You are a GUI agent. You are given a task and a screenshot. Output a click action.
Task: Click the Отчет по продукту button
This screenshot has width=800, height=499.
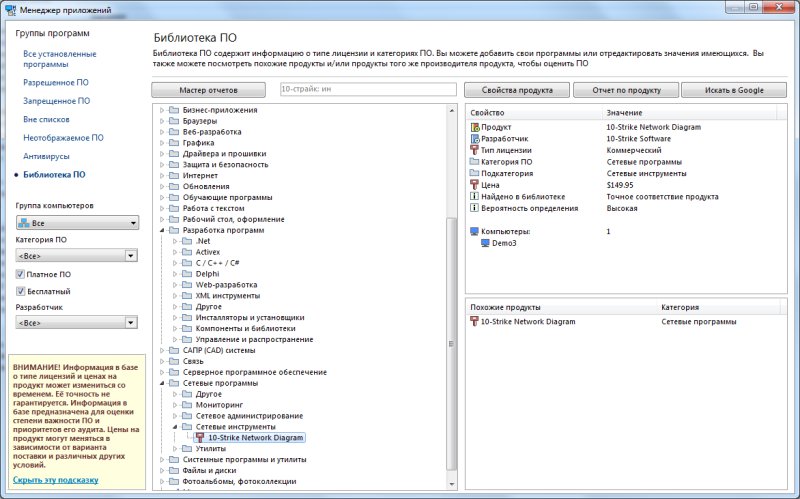click(x=626, y=90)
